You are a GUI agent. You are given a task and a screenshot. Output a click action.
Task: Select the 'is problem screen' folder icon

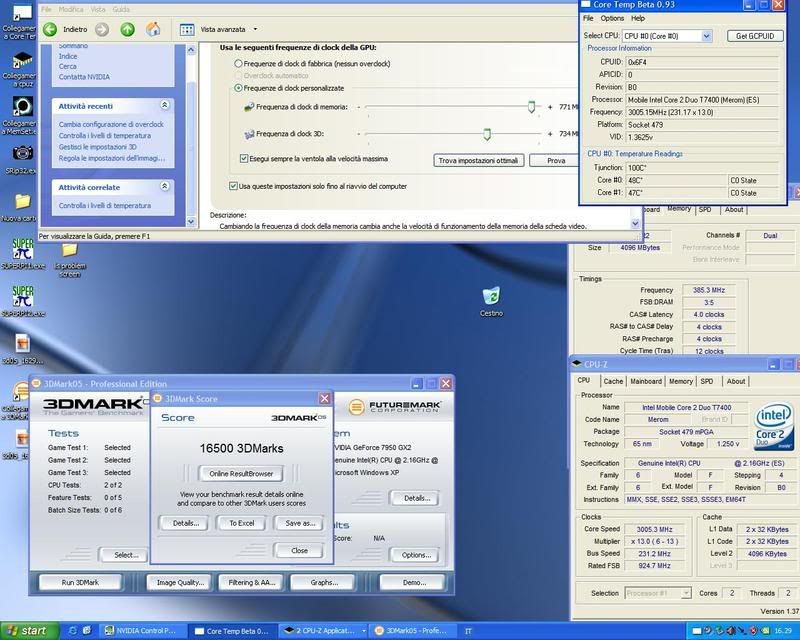tap(70, 260)
